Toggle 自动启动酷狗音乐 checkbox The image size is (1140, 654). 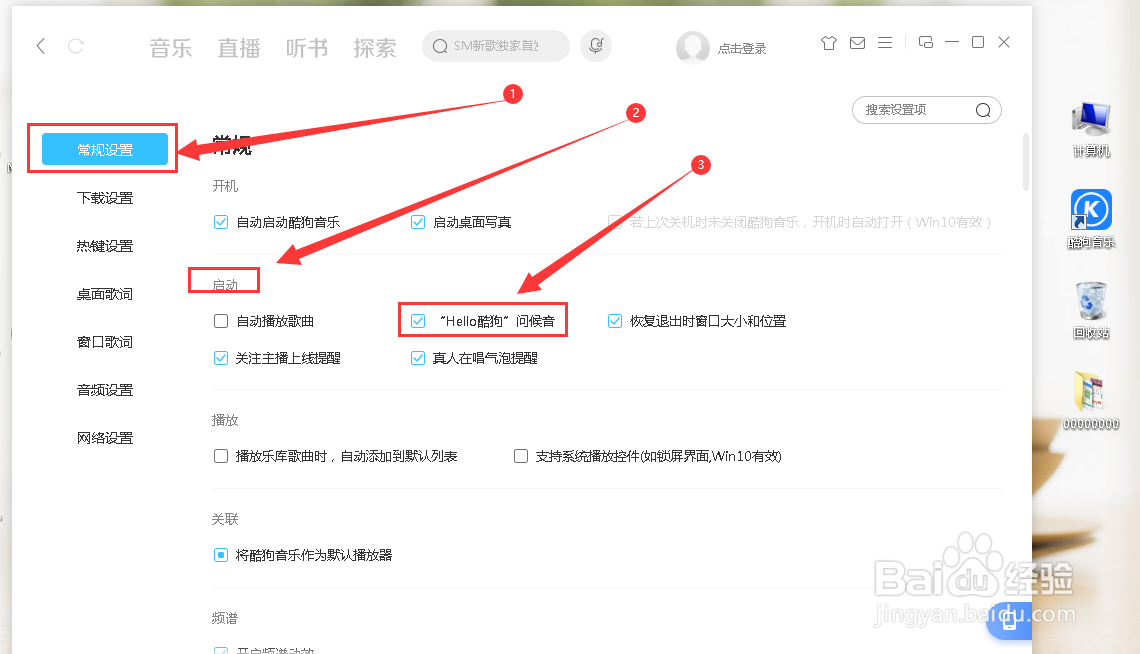221,222
